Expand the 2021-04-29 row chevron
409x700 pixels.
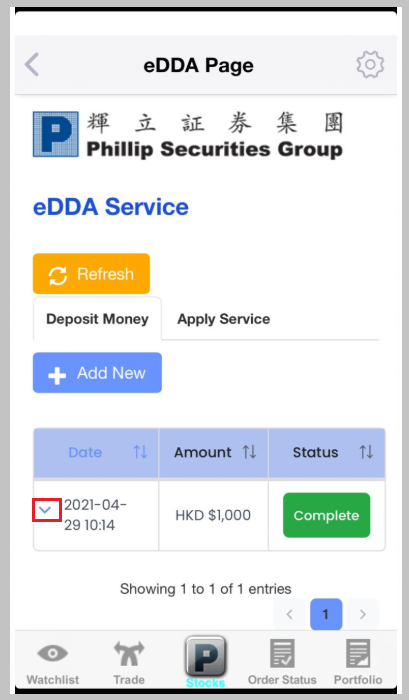(x=46, y=510)
